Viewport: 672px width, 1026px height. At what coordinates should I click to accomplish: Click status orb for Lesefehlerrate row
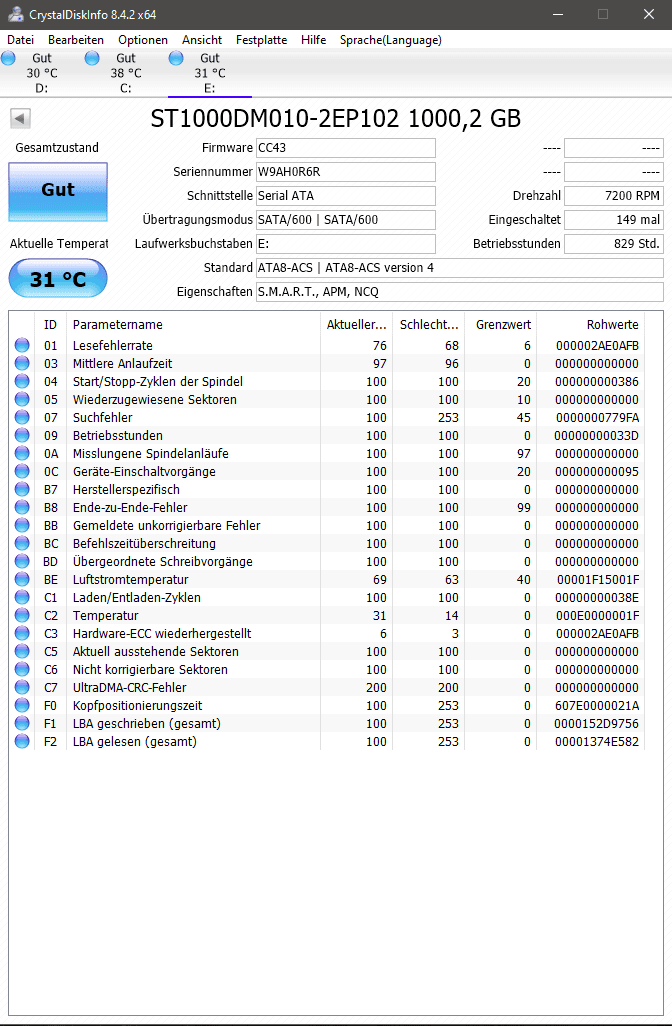point(22,345)
